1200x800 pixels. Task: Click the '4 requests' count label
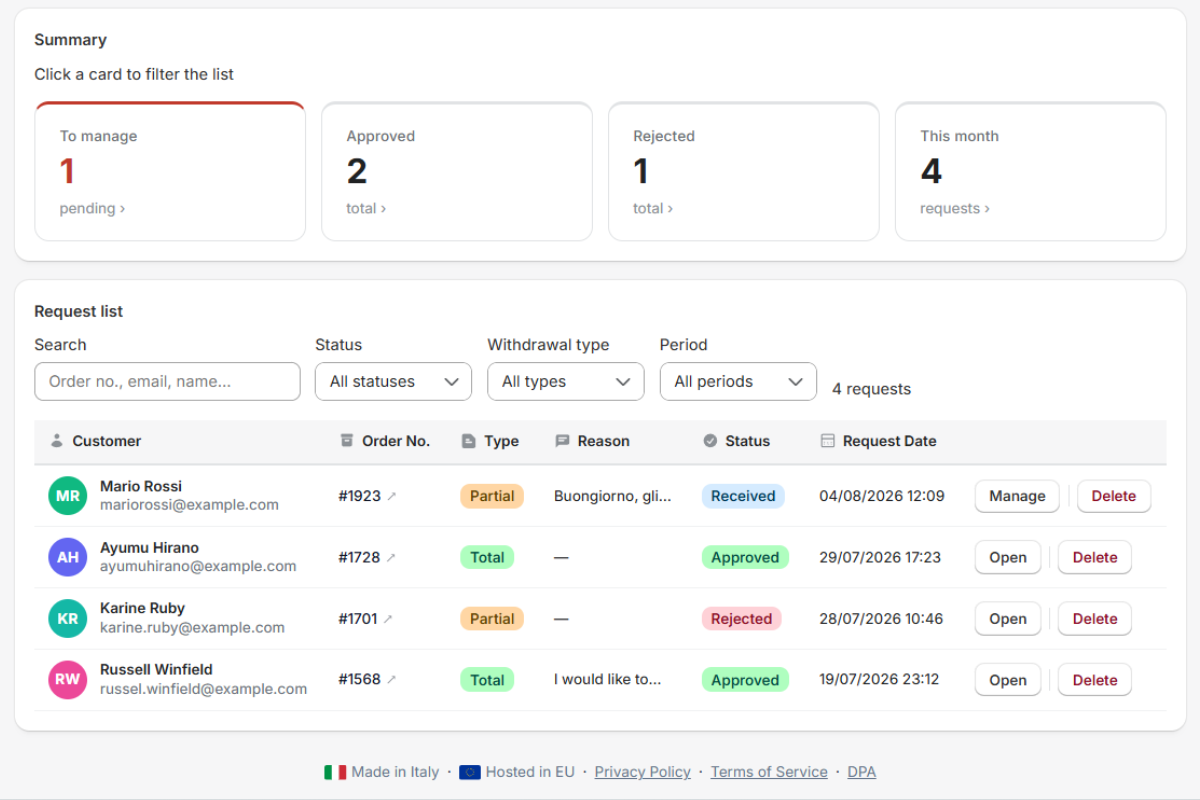[871, 389]
